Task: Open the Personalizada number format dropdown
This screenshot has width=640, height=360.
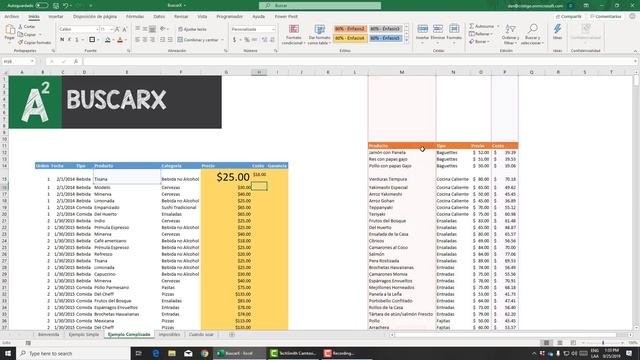Action: (273, 29)
